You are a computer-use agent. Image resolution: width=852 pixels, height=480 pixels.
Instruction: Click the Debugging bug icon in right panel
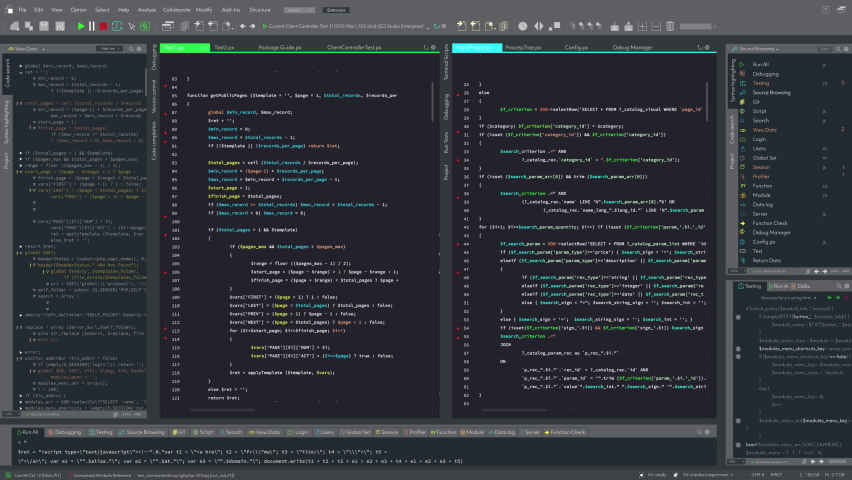(743, 74)
